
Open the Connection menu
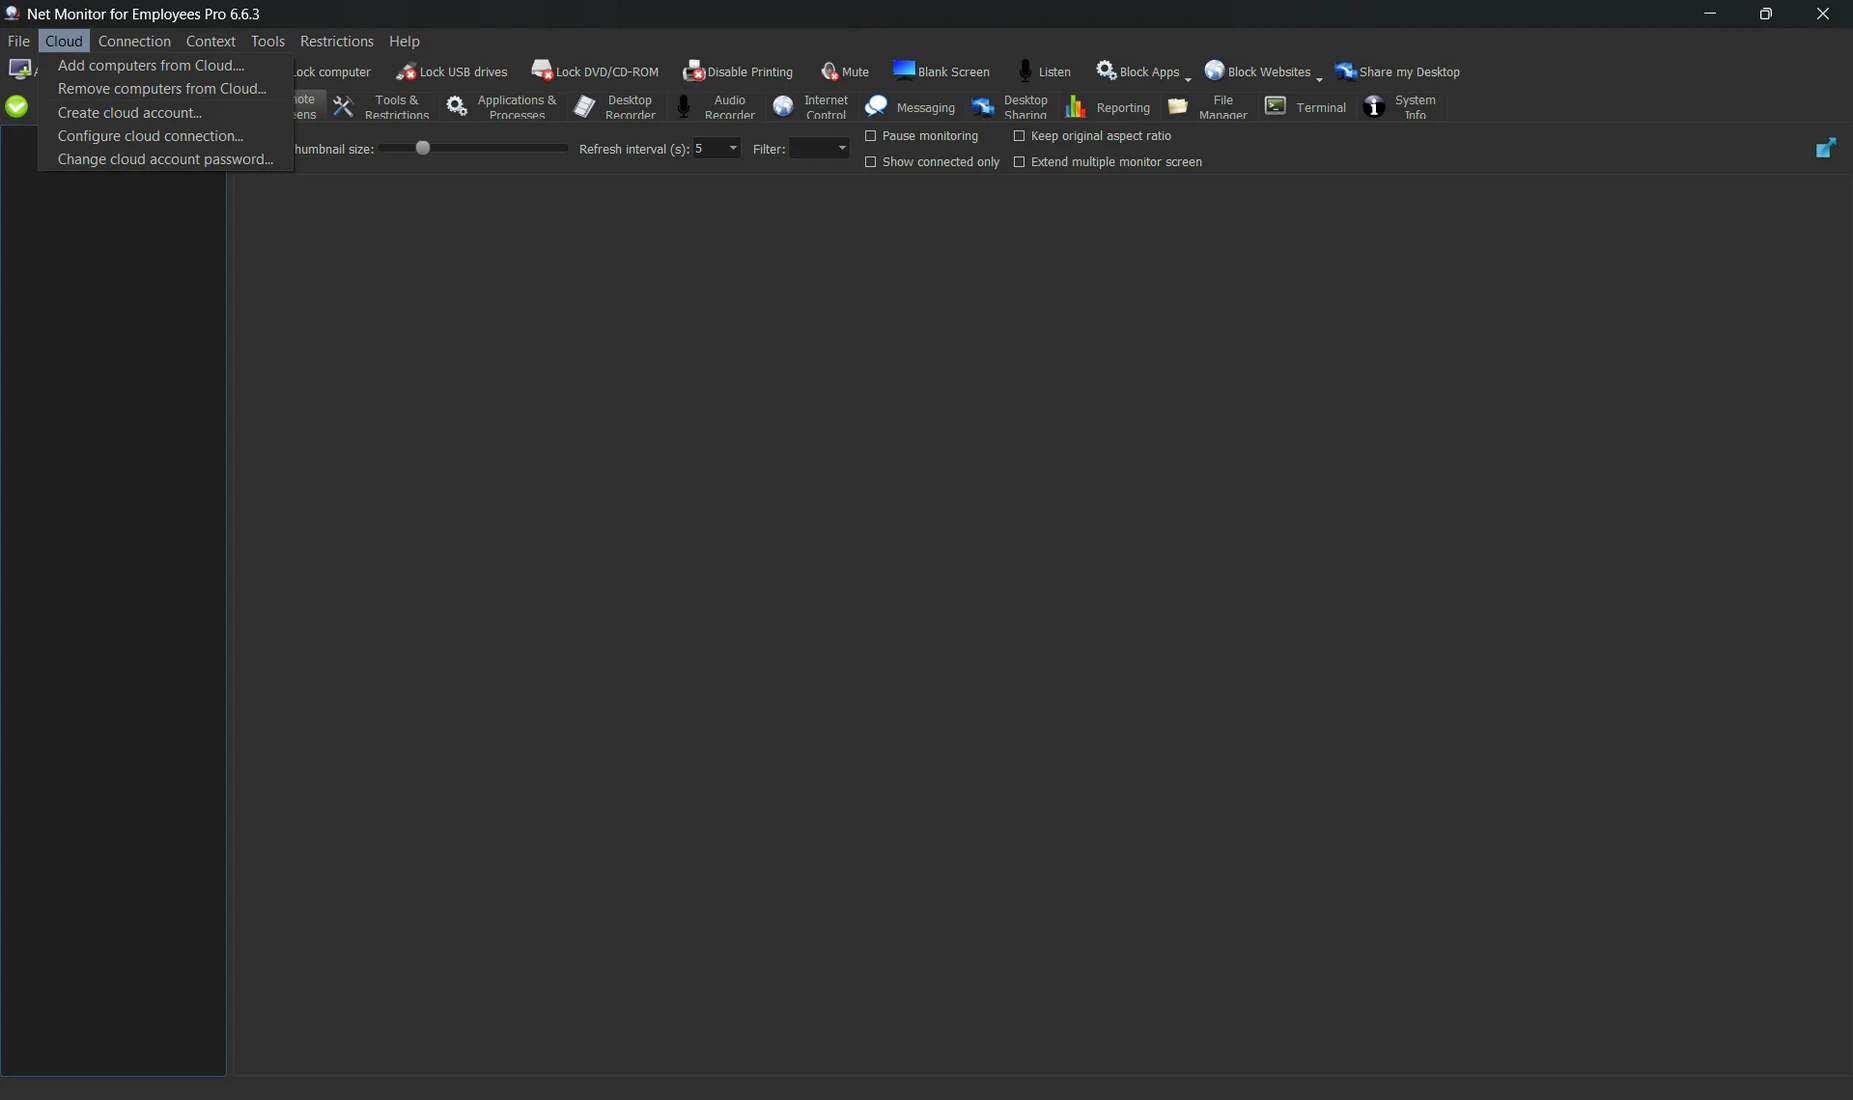coord(134,41)
